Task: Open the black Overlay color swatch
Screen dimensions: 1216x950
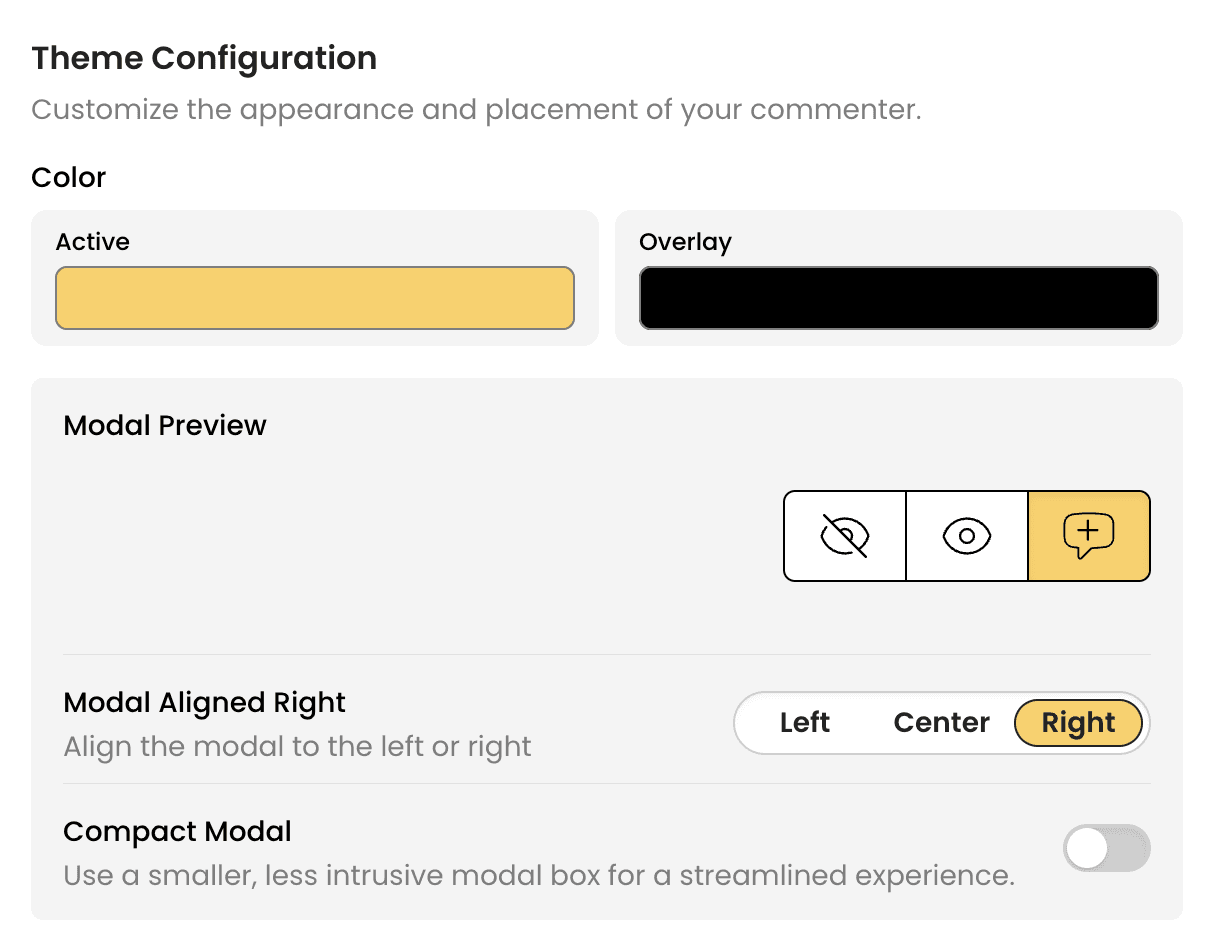Action: click(898, 298)
